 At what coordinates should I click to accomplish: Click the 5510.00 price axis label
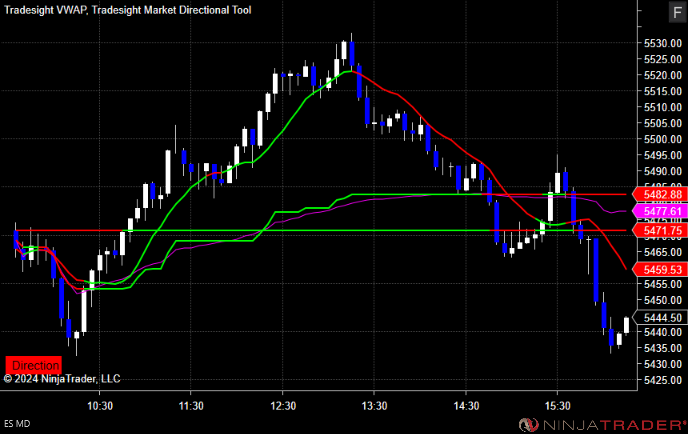point(663,107)
